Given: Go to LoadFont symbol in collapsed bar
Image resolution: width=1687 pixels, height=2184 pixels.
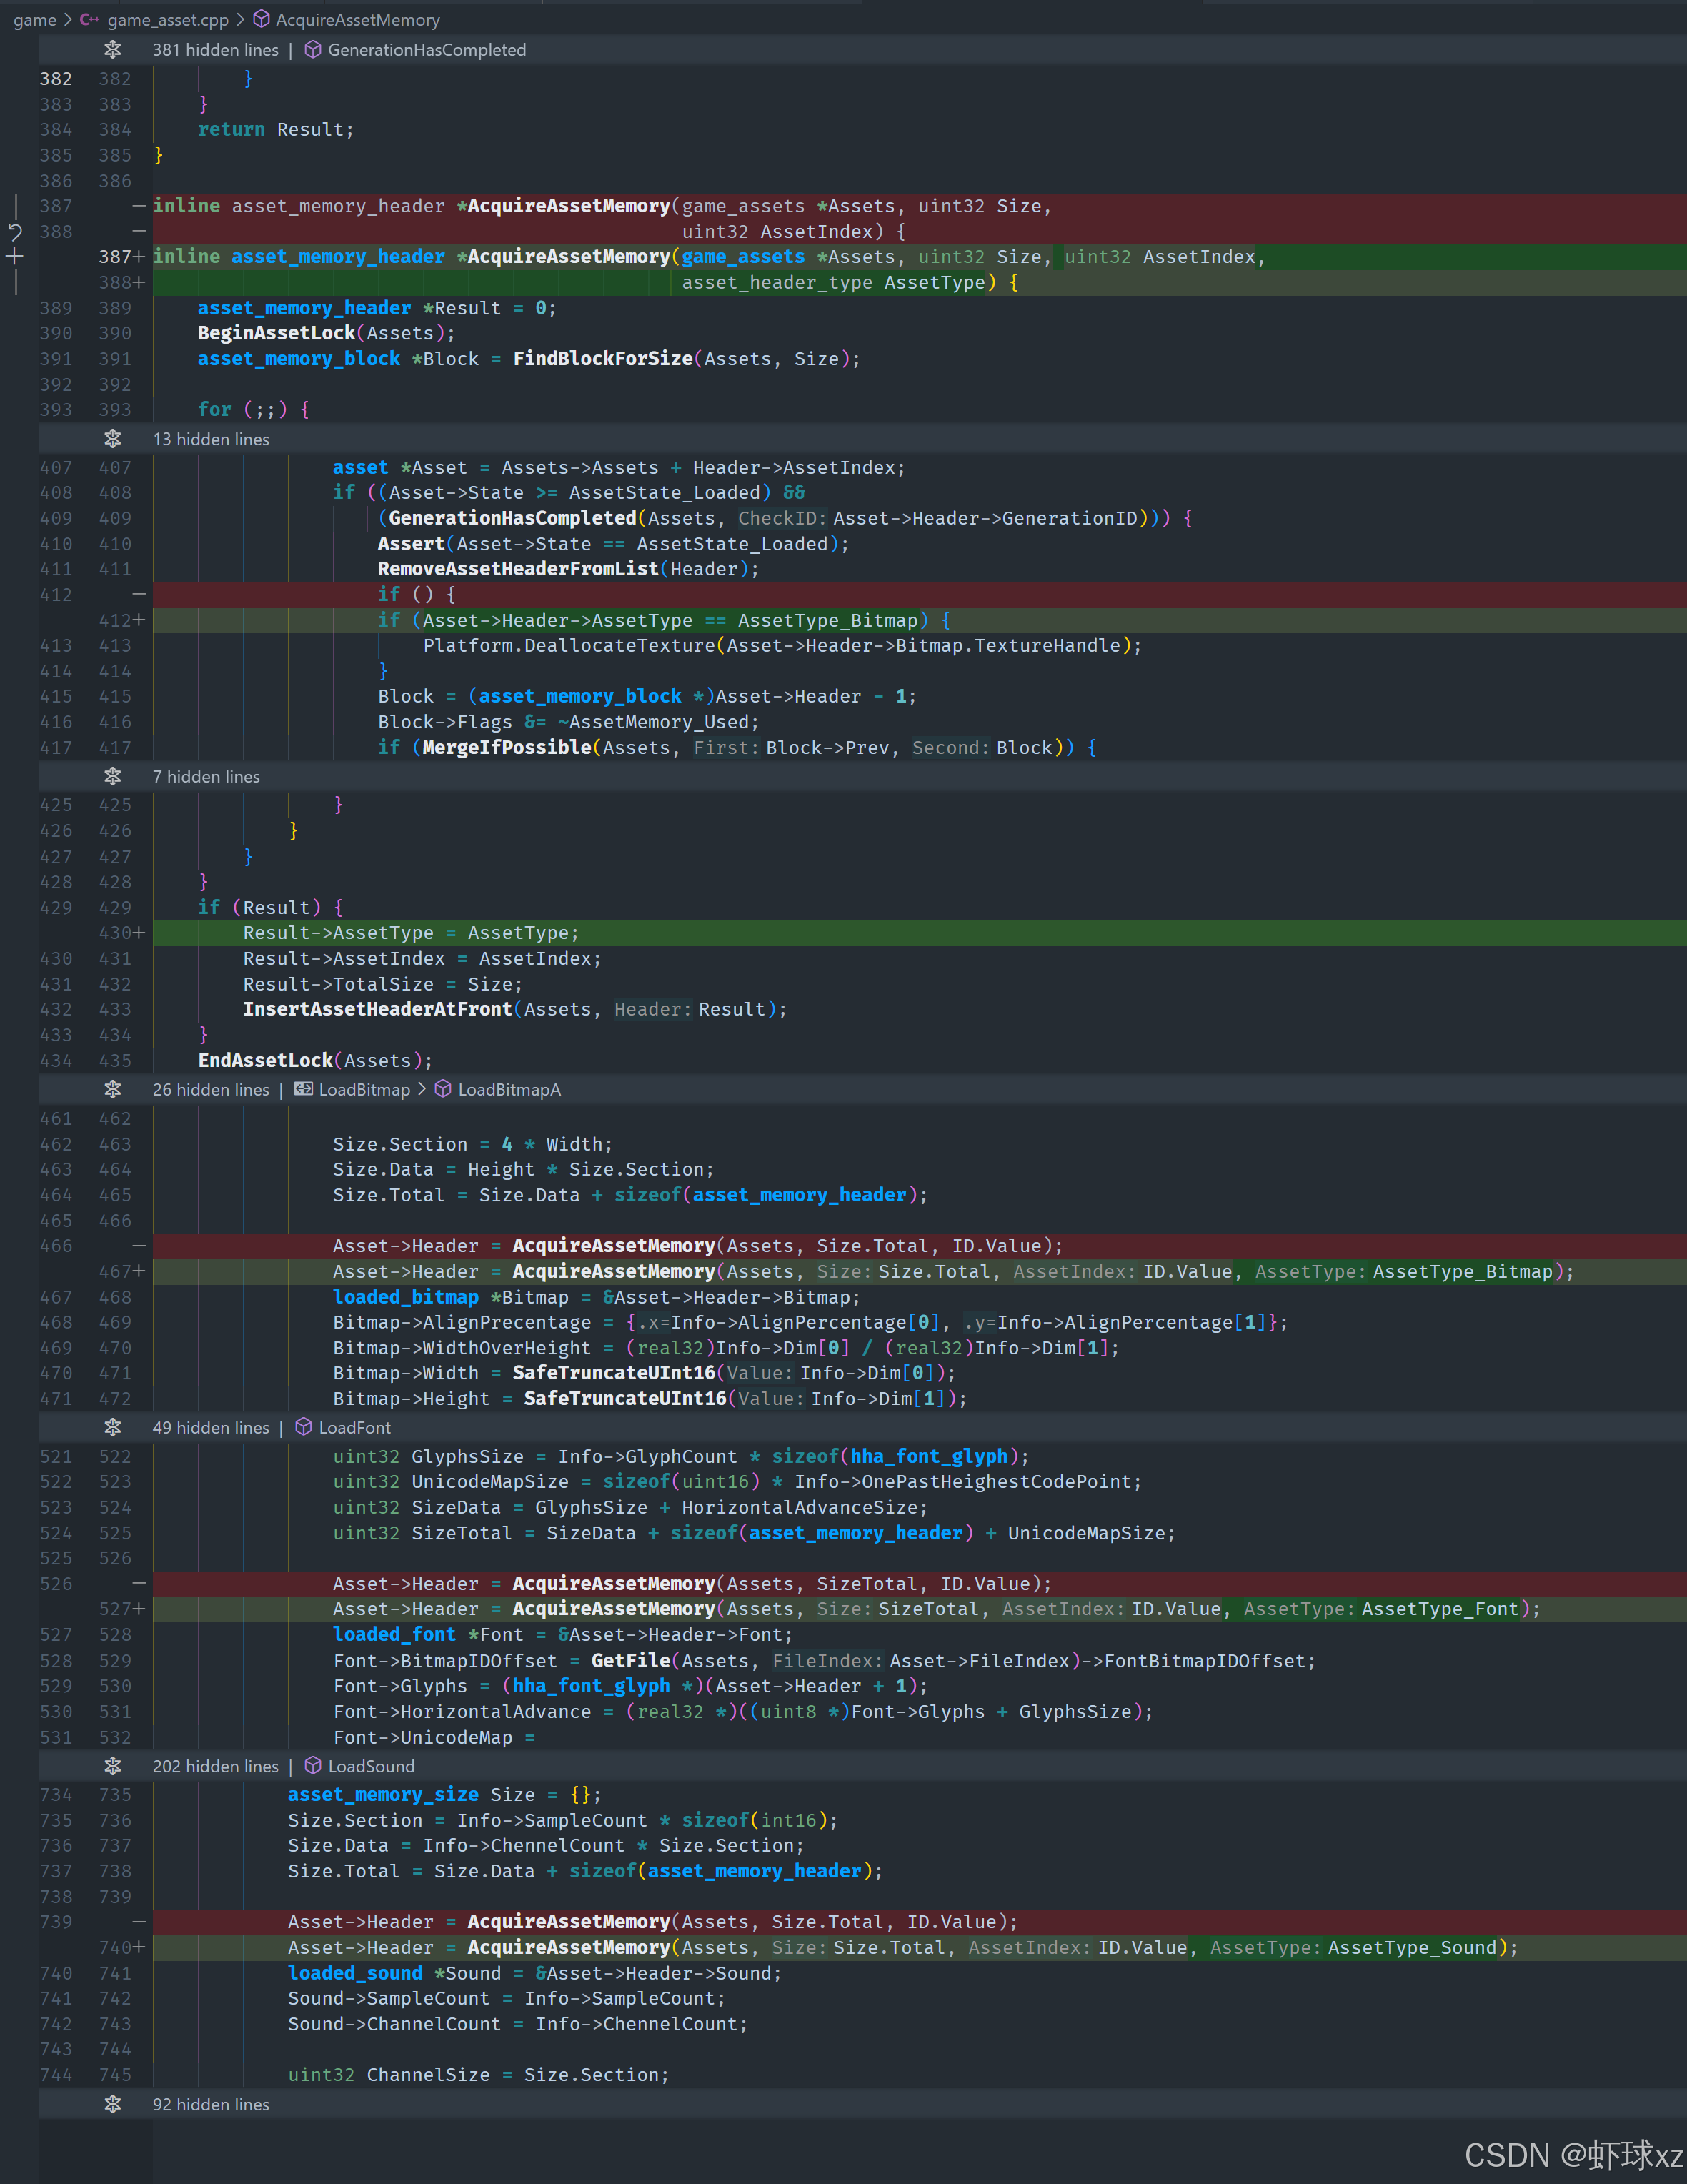Looking at the screenshot, I should tap(355, 1428).
